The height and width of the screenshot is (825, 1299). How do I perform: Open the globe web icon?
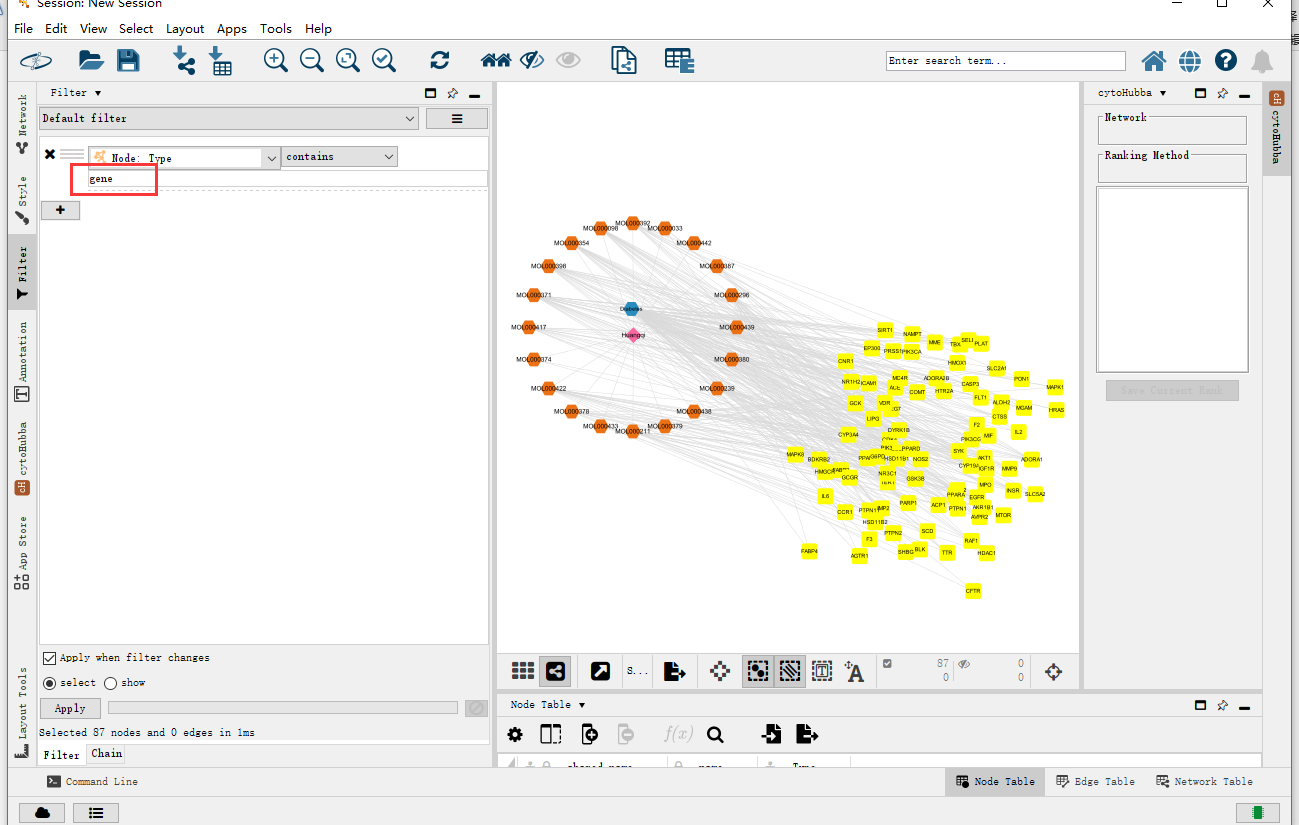1190,61
